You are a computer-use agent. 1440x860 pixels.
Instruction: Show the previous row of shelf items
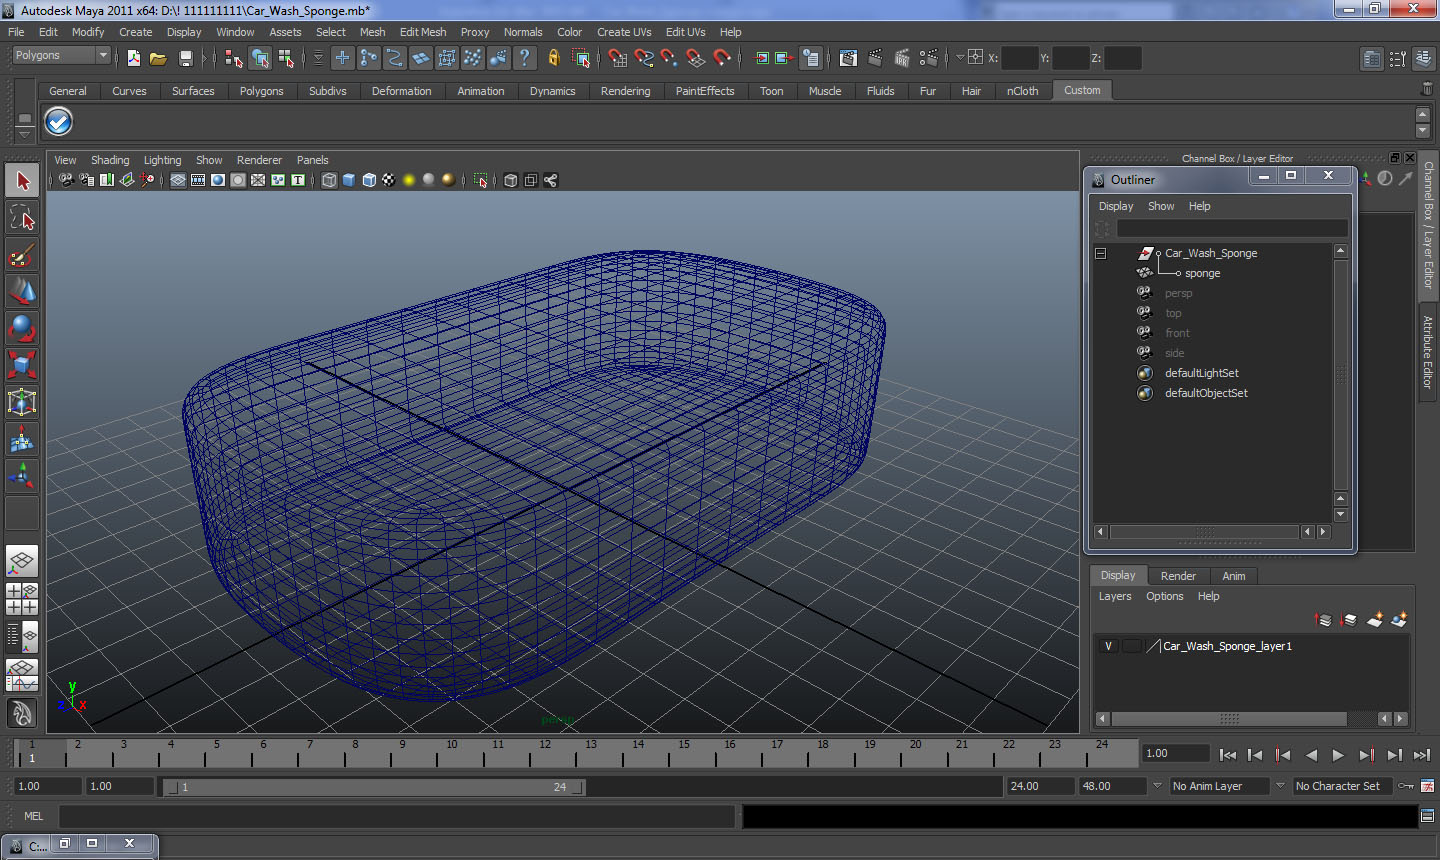click(1423, 114)
